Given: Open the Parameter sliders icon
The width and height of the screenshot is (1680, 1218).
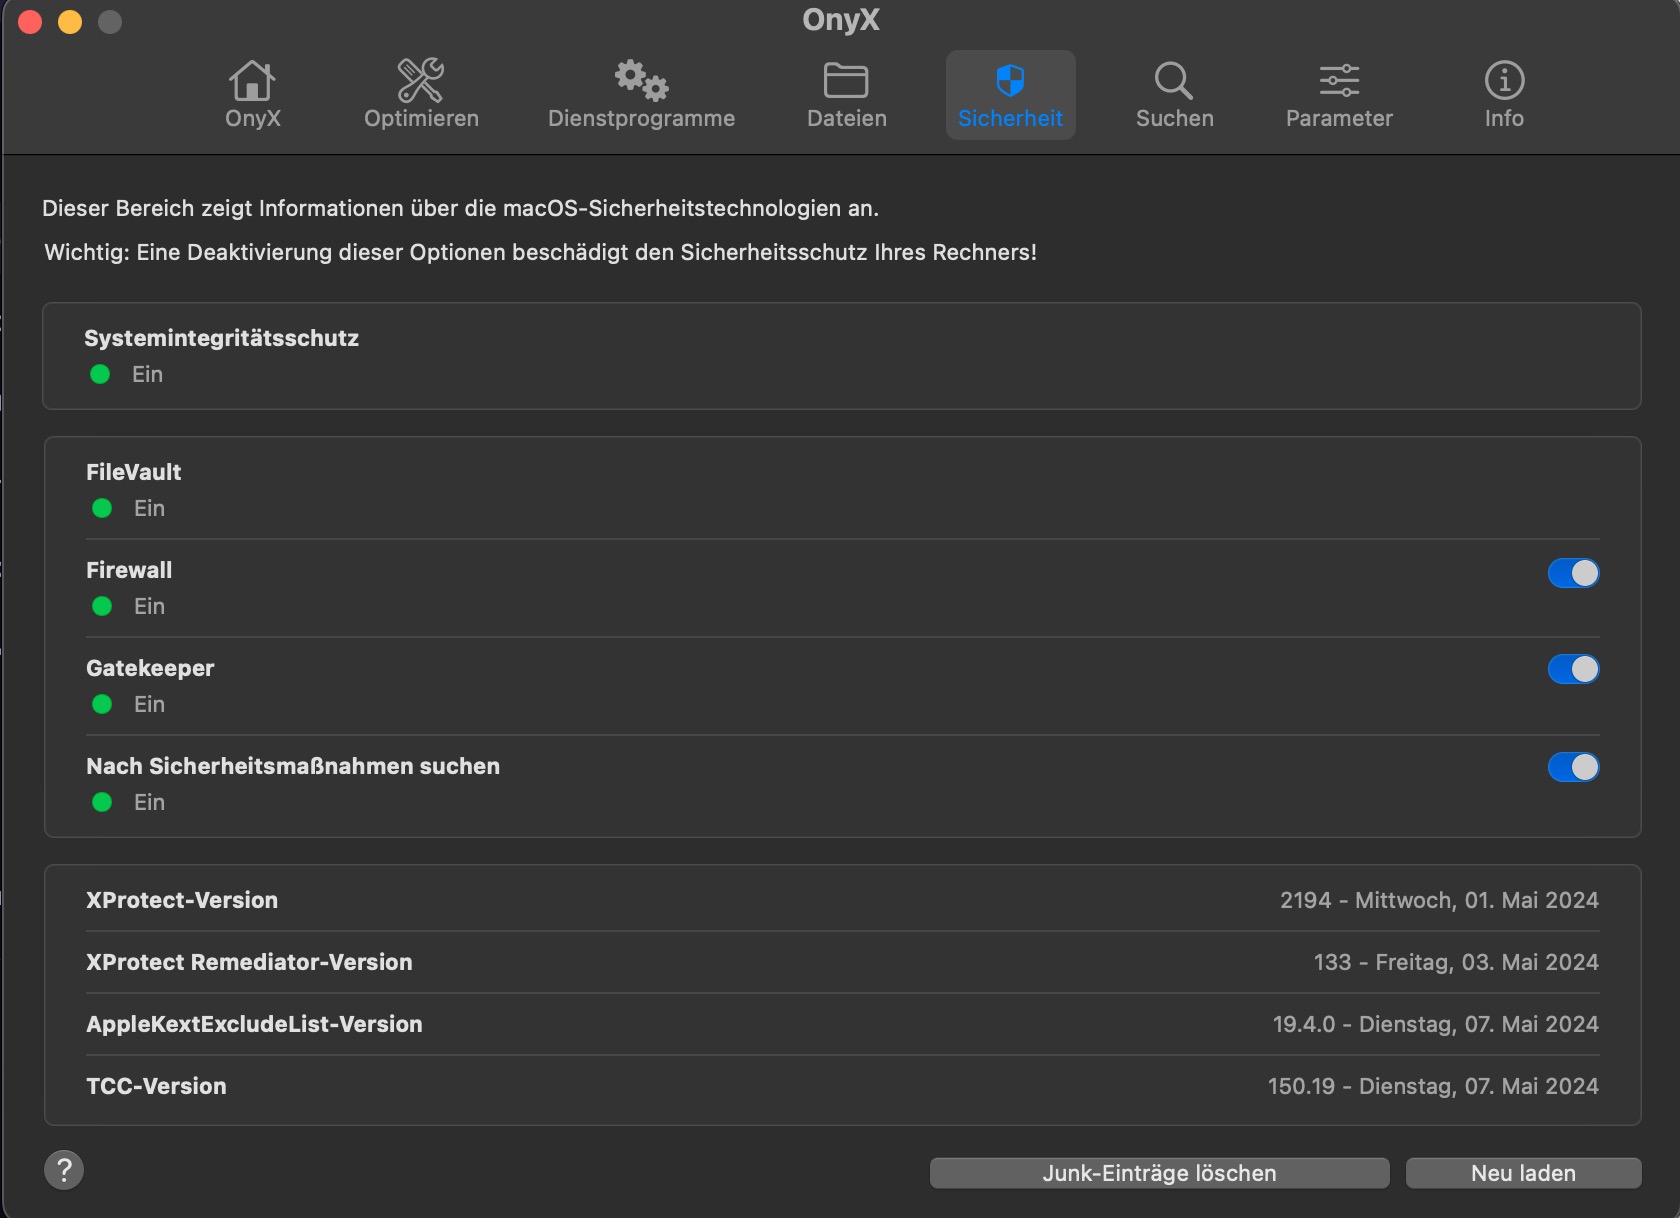Looking at the screenshot, I should (1339, 80).
